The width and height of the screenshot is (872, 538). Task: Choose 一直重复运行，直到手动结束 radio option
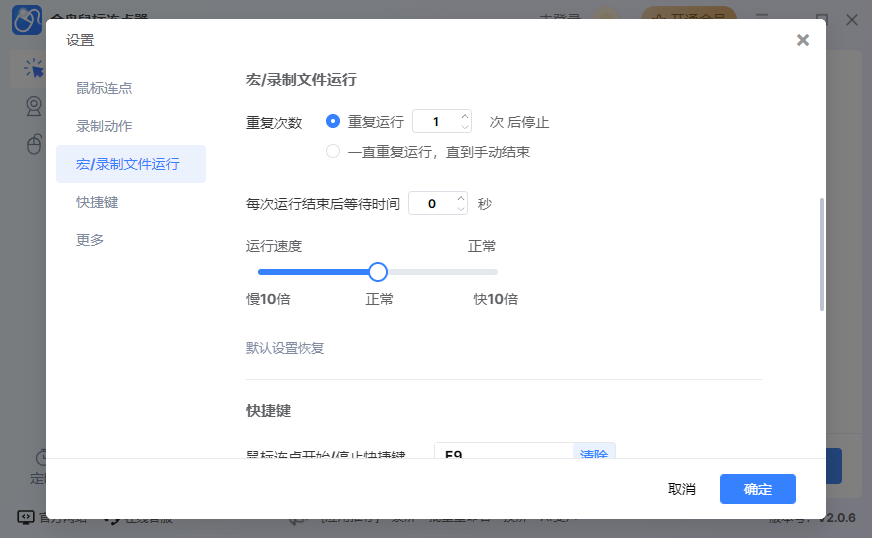(x=333, y=151)
